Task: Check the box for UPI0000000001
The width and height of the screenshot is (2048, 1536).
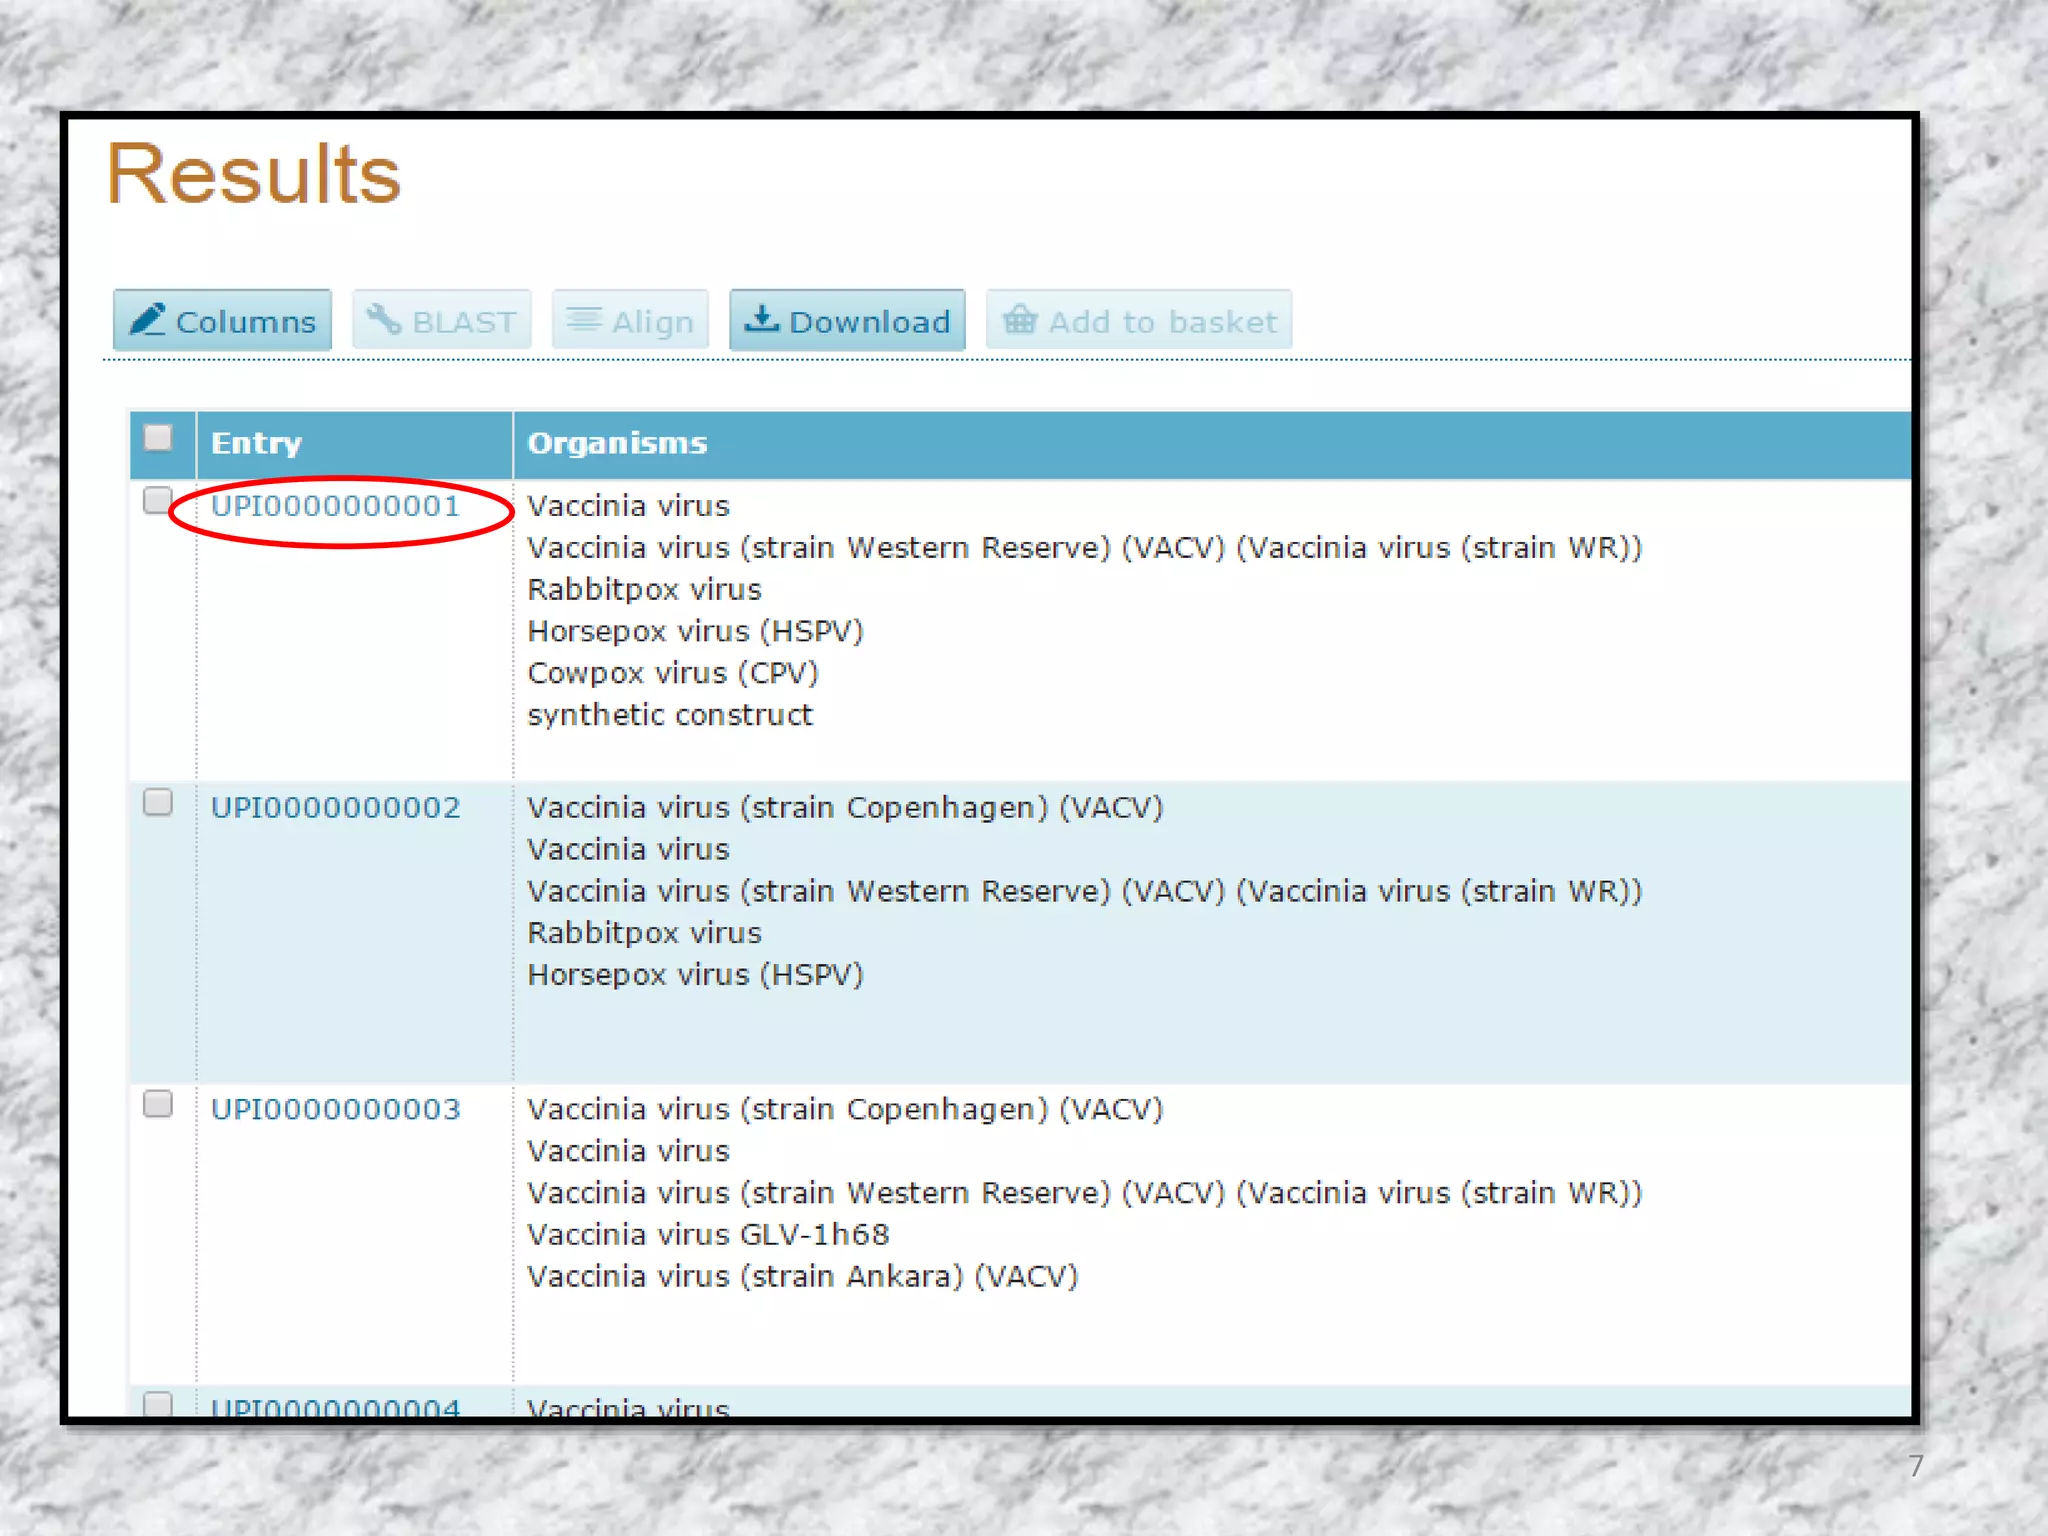Action: 158,500
